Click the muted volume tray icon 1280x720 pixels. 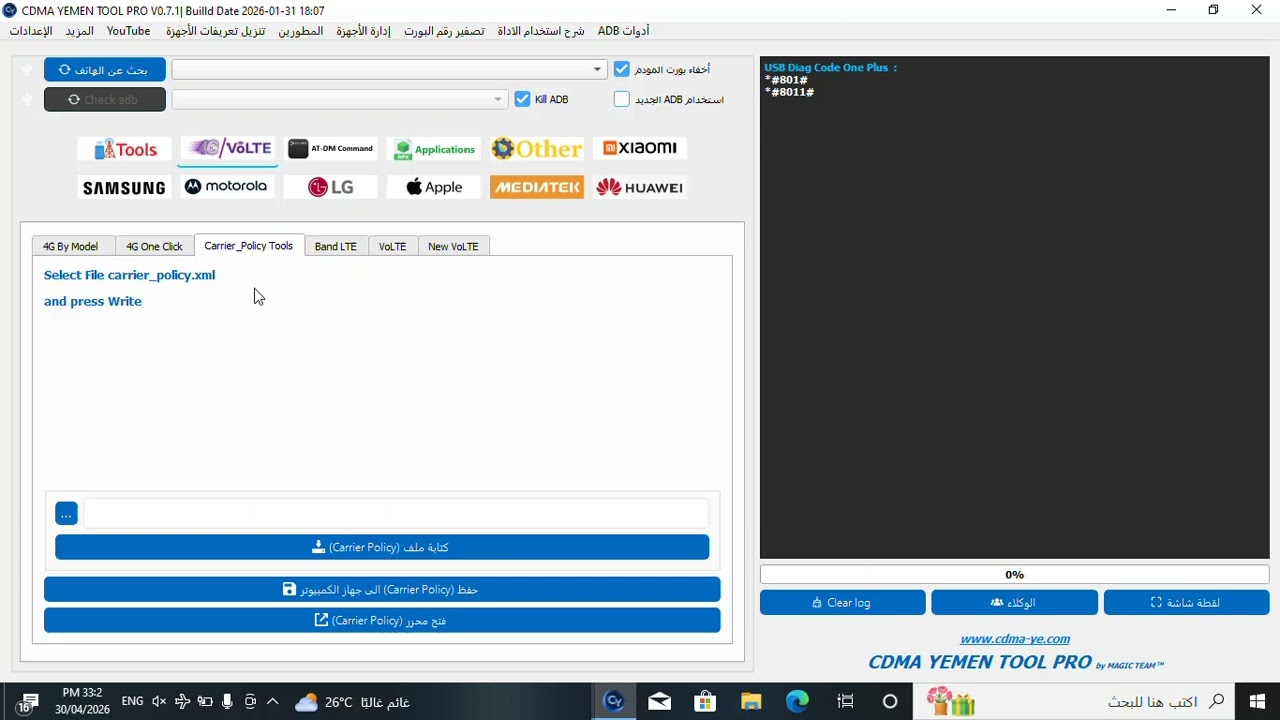pyautogui.click(x=159, y=702)
